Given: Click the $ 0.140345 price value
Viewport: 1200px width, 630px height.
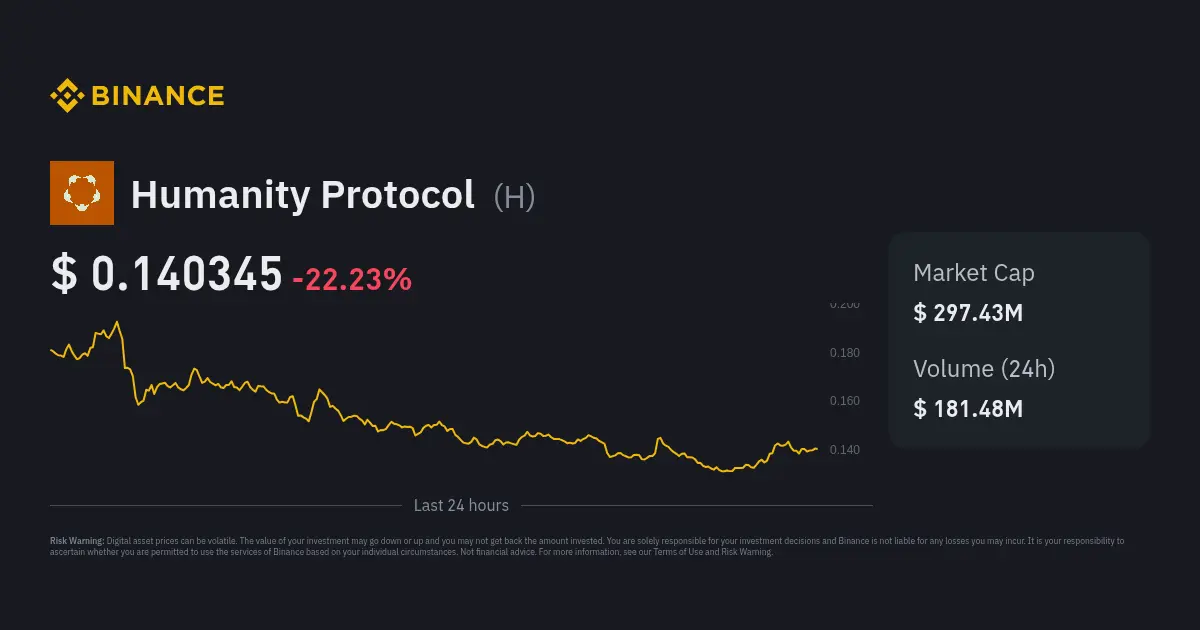Looking at the screenshot, I should (167, 275).
